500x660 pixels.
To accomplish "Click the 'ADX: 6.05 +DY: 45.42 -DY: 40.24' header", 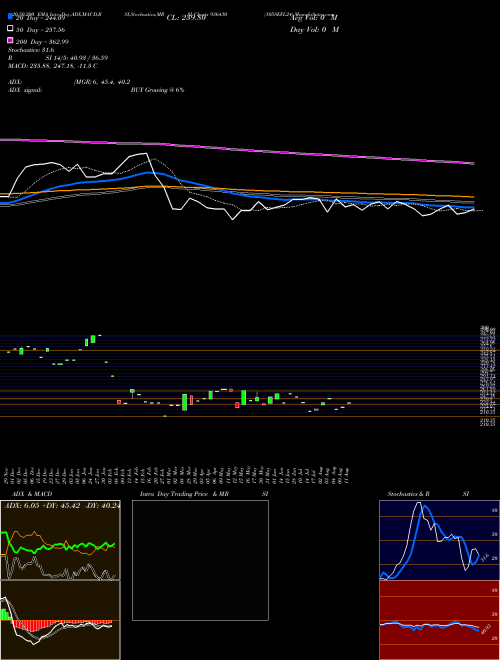I will point(61,506).
